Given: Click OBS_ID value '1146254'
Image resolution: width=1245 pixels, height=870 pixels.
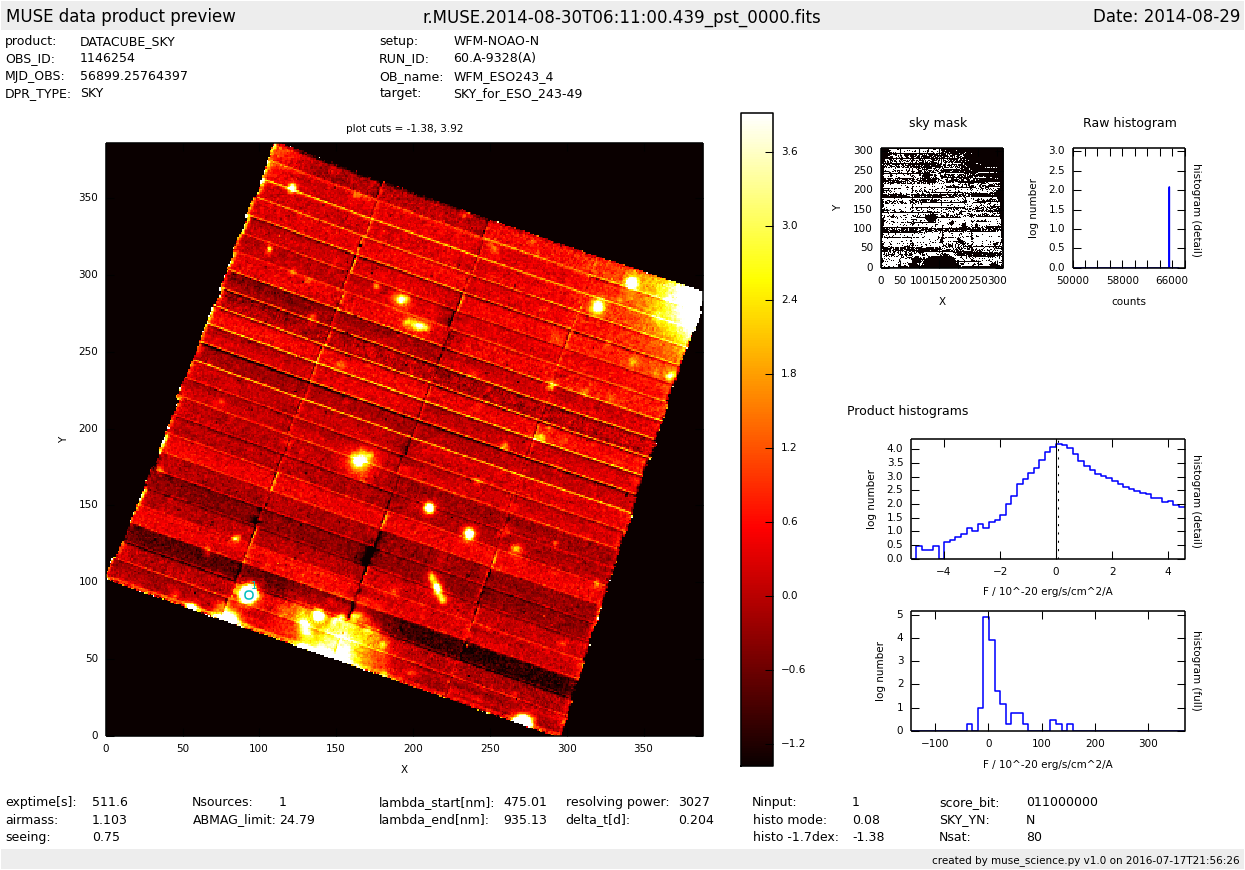Looking at the screenshot, I should tap(107, 59).
